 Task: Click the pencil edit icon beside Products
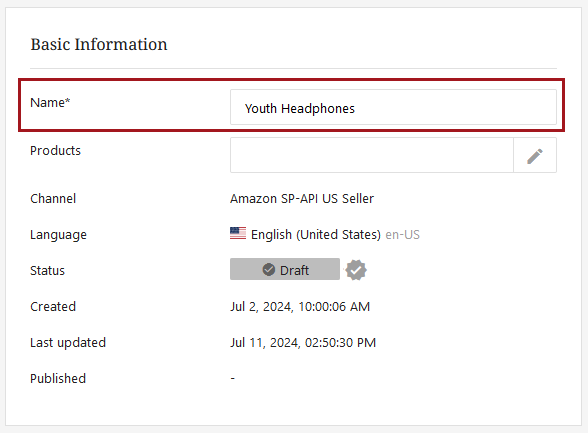coord(535,156)
